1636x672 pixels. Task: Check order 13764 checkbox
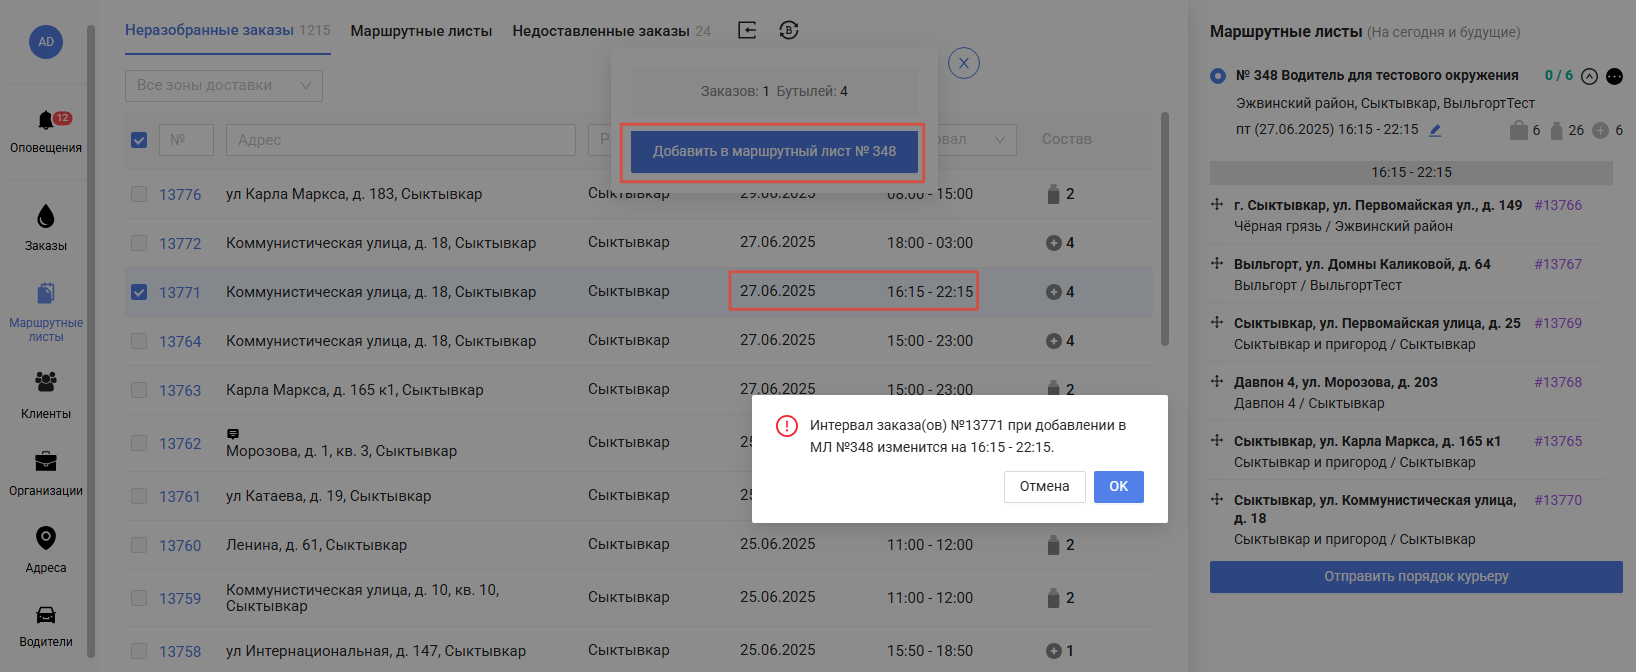[139, 341]
